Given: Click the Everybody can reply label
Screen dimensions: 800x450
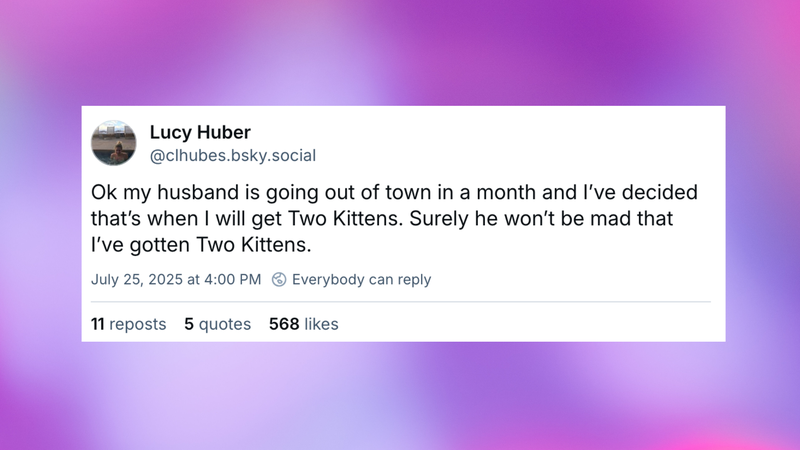Looking at the screenshot, I should [x=361, y=279].
